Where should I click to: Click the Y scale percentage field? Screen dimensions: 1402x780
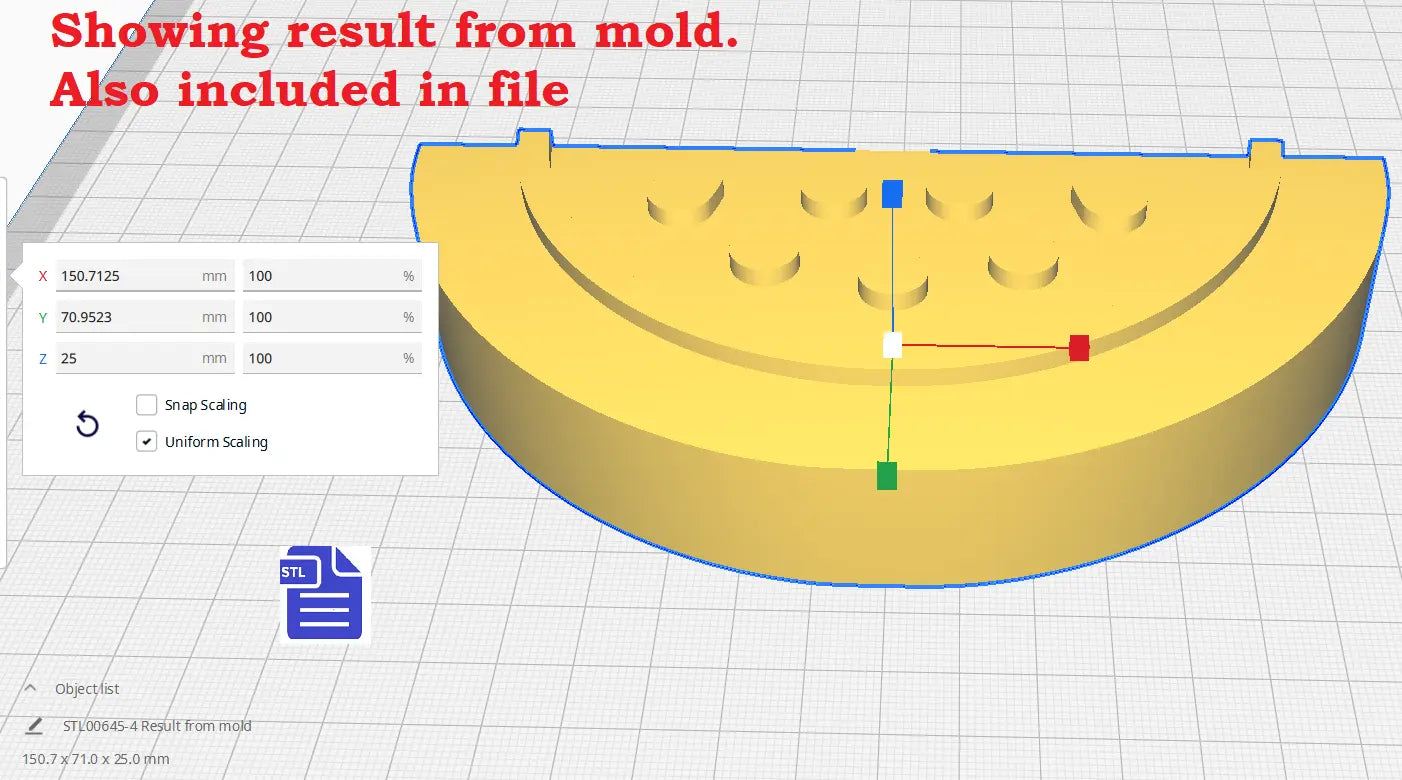coord(320,317)
